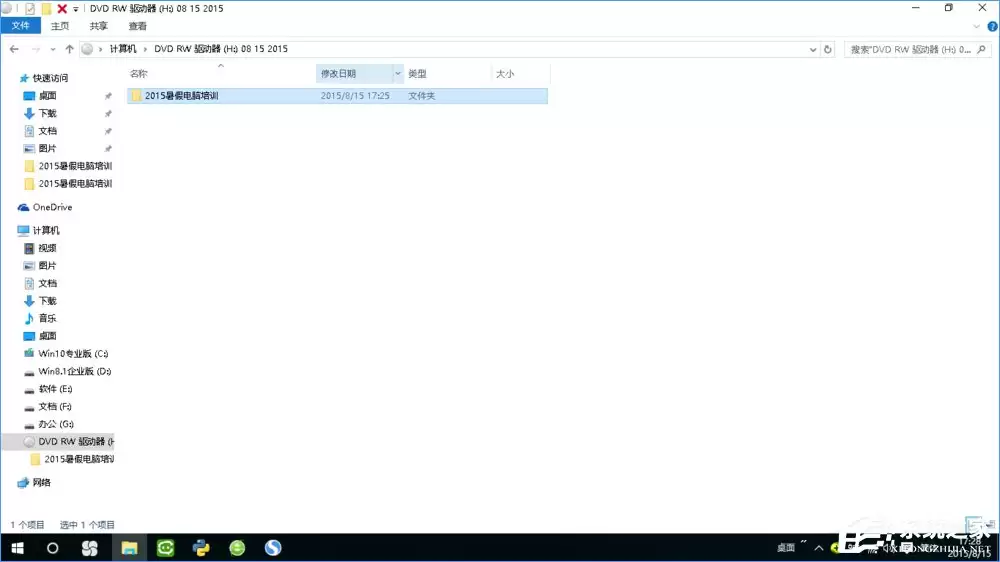
Task: Show hidden system tray icons arrow
Action: [x=819, y=548]
